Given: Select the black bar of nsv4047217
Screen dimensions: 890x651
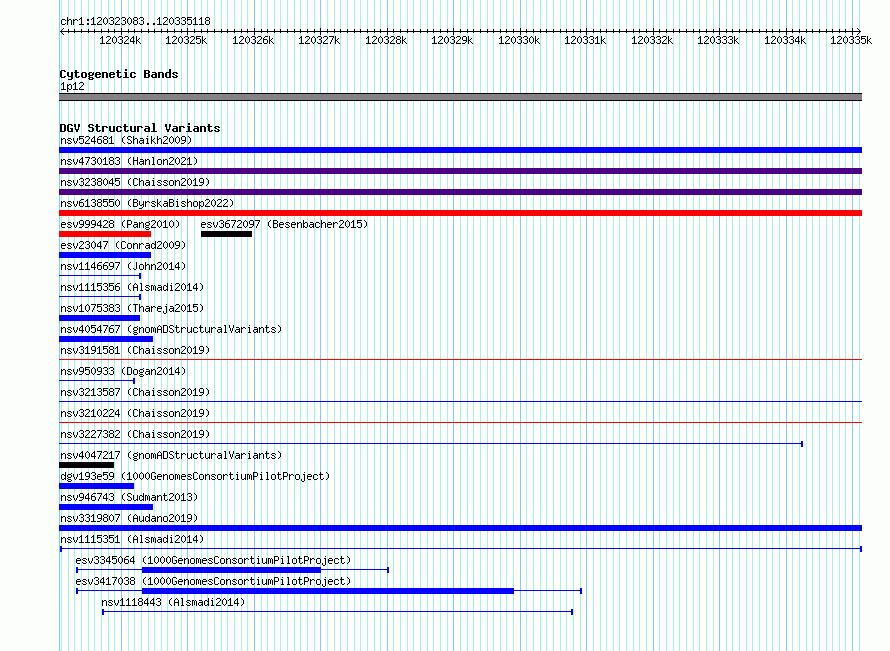Looking at the screenshot, I should click(x=86, y=465).
